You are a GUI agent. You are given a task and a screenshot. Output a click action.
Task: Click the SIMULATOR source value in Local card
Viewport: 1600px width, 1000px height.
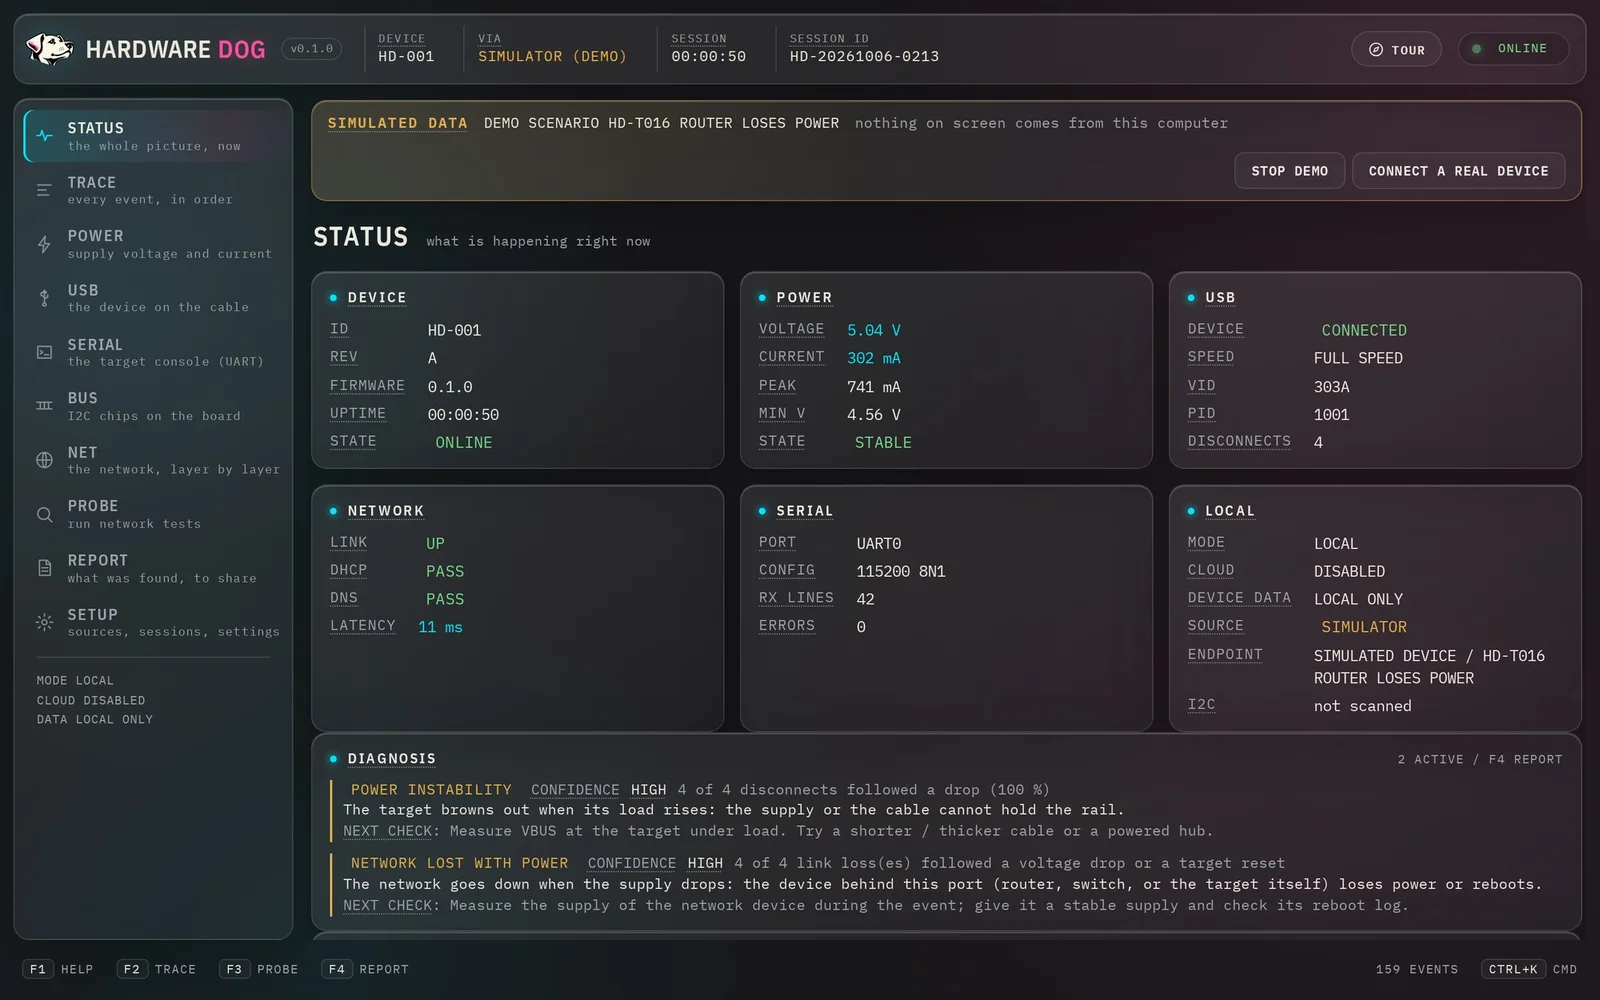(x=1364, y=627)
